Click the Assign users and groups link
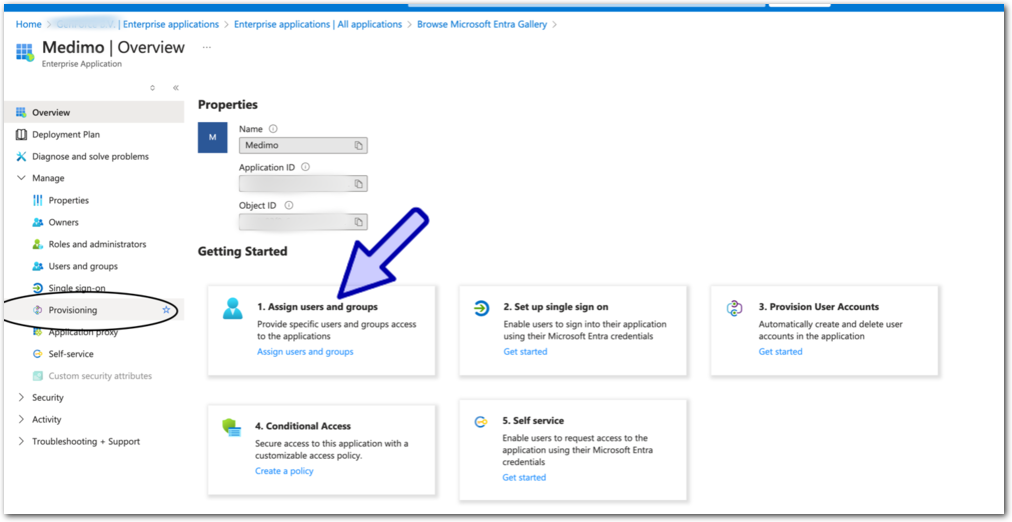Image resolution: width=1012 pixels, height=522 pixels. [305, 352]
